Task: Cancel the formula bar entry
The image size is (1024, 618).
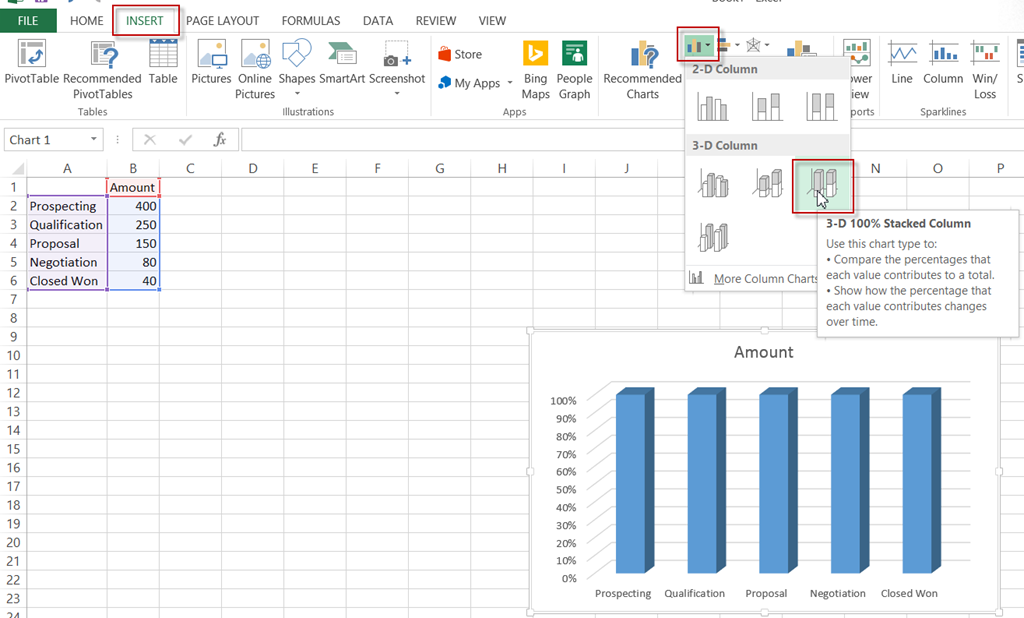Action: [x=150, y=139]
